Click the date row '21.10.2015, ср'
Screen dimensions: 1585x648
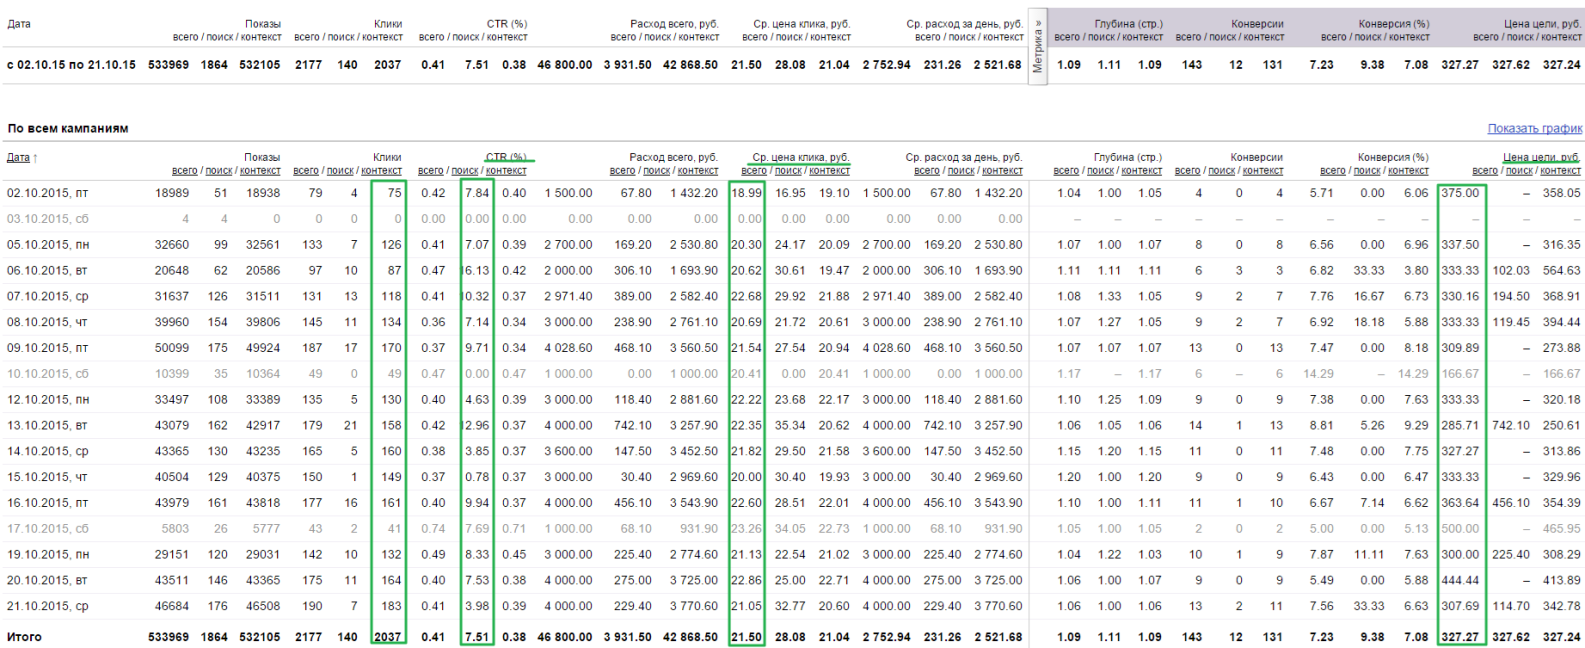pos(48,606)
